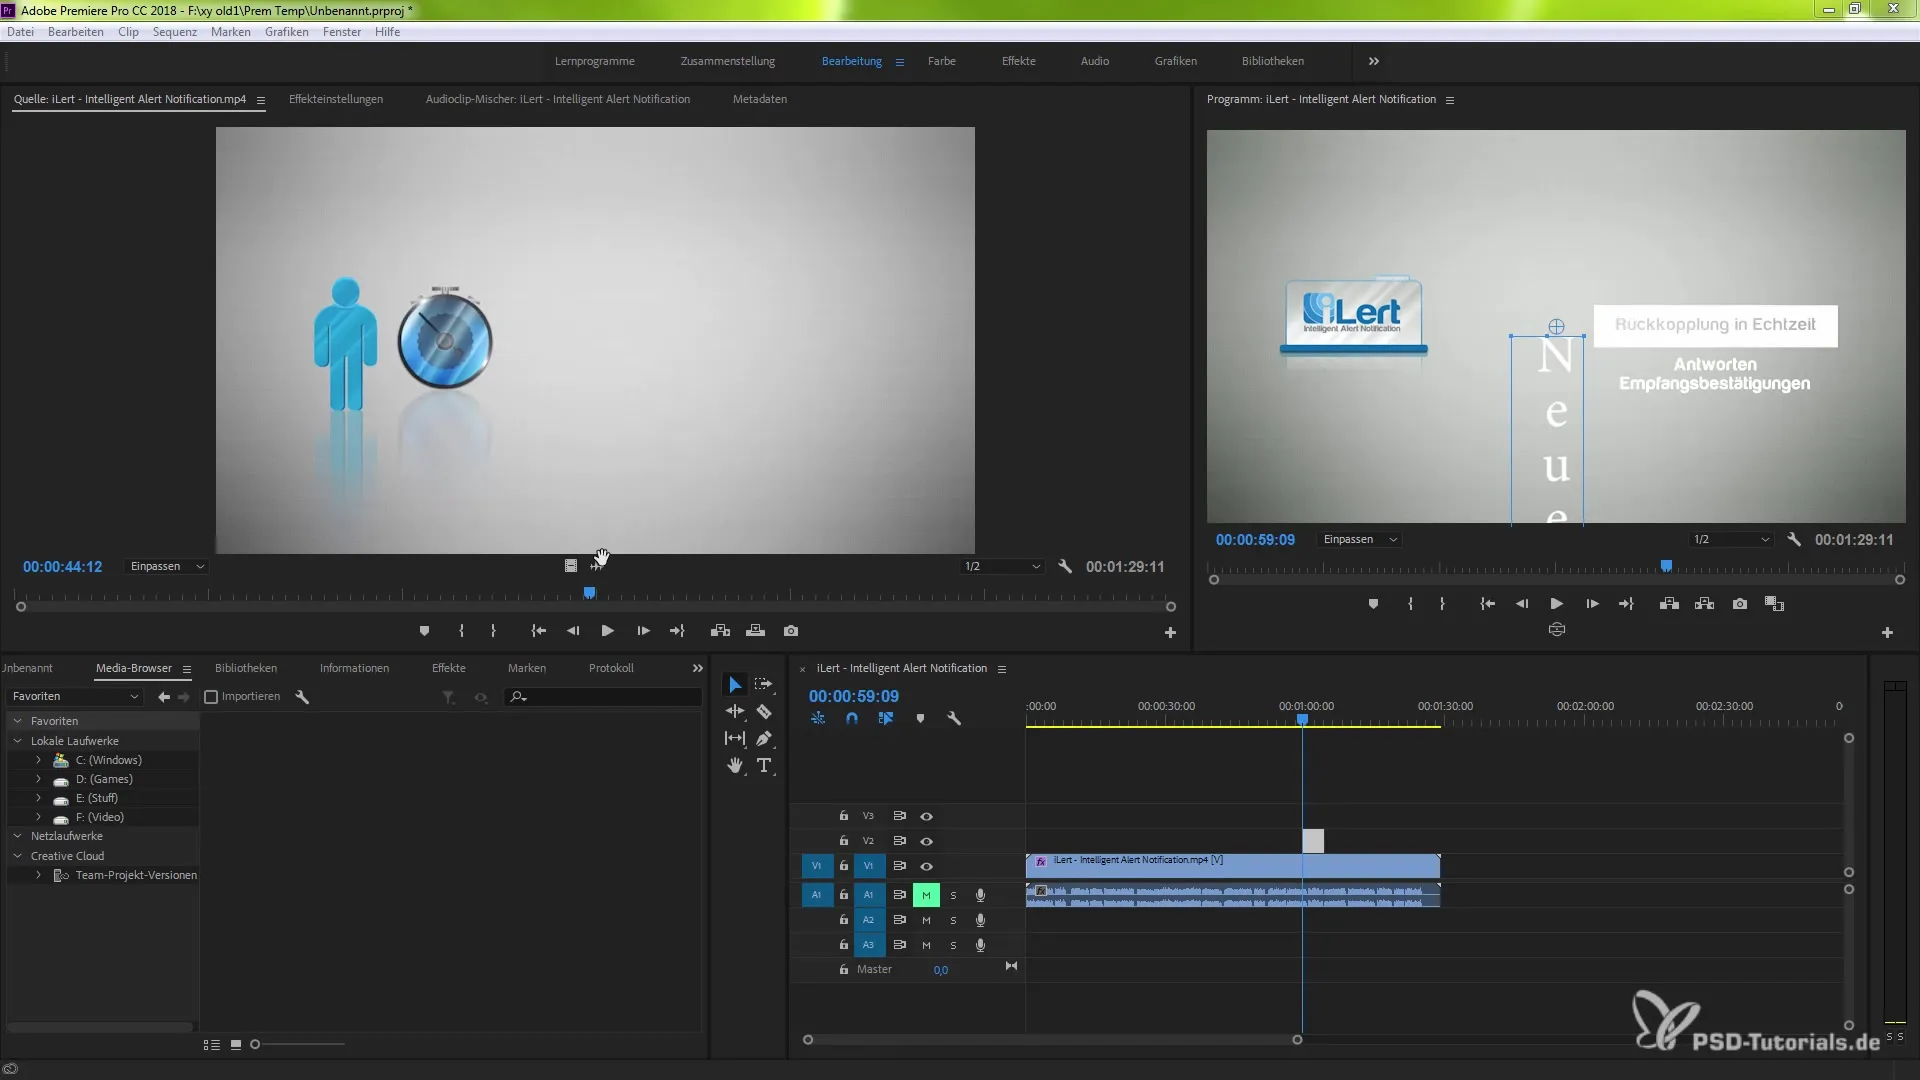Toggle V3 track output eye
Screen dimensions: 1920x1080
coord(926,817)
